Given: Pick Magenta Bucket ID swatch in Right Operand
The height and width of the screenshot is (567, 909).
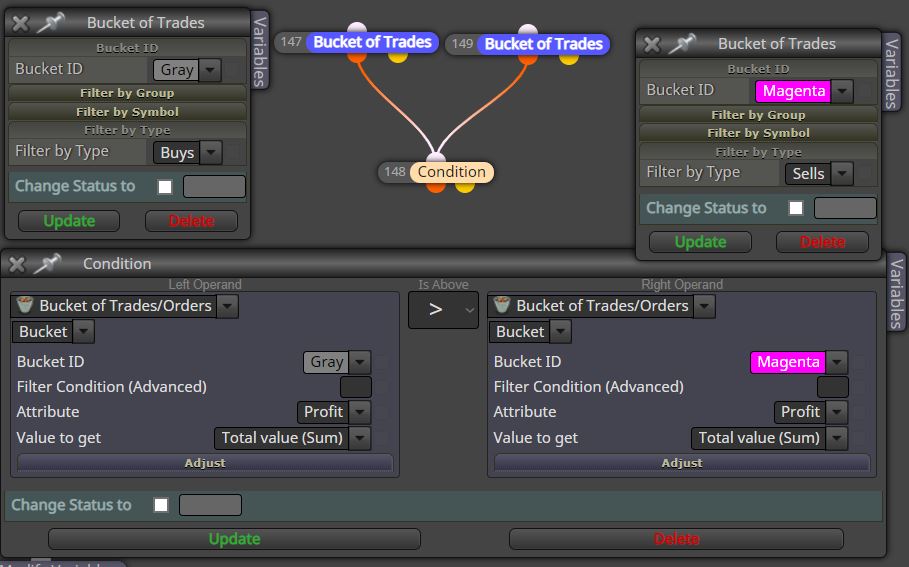Looking at the screenshot, I should [788, 362].
